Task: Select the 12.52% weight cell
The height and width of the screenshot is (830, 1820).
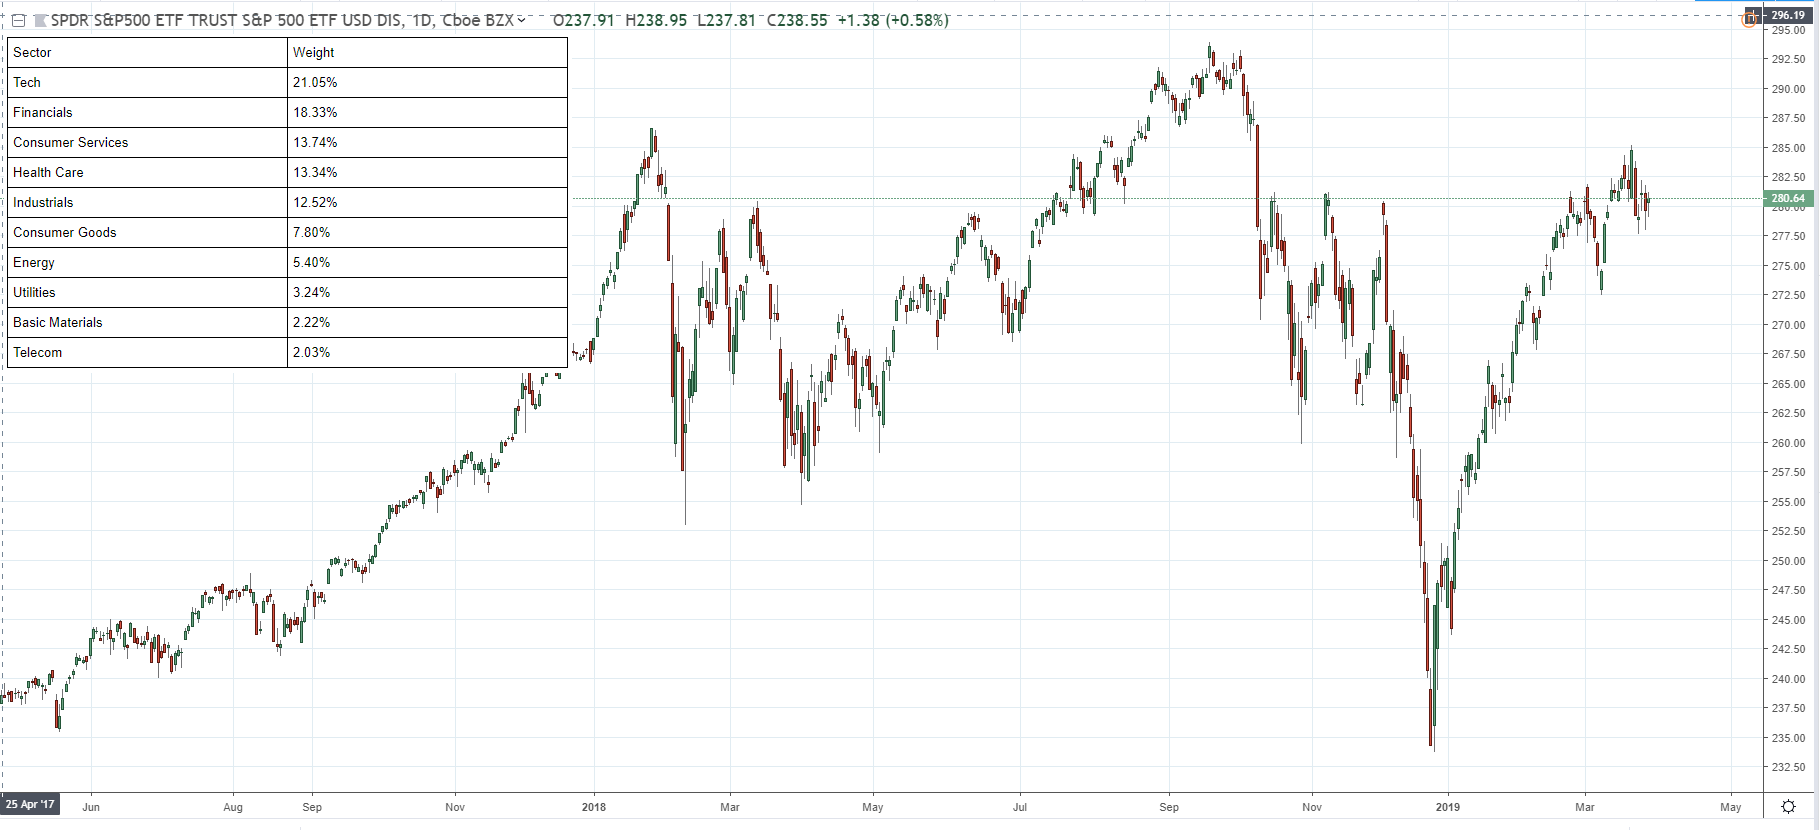Action: coord(427,202)
